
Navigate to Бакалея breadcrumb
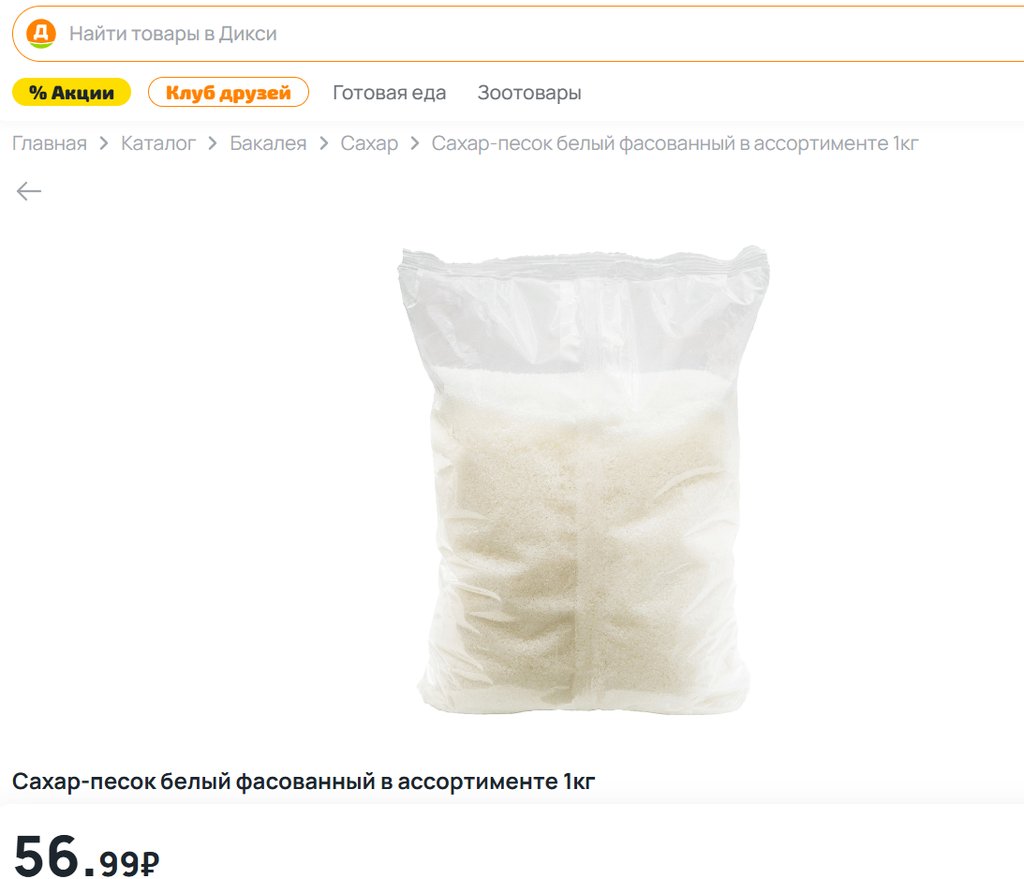pyautogui.click(x=268, y=144)
